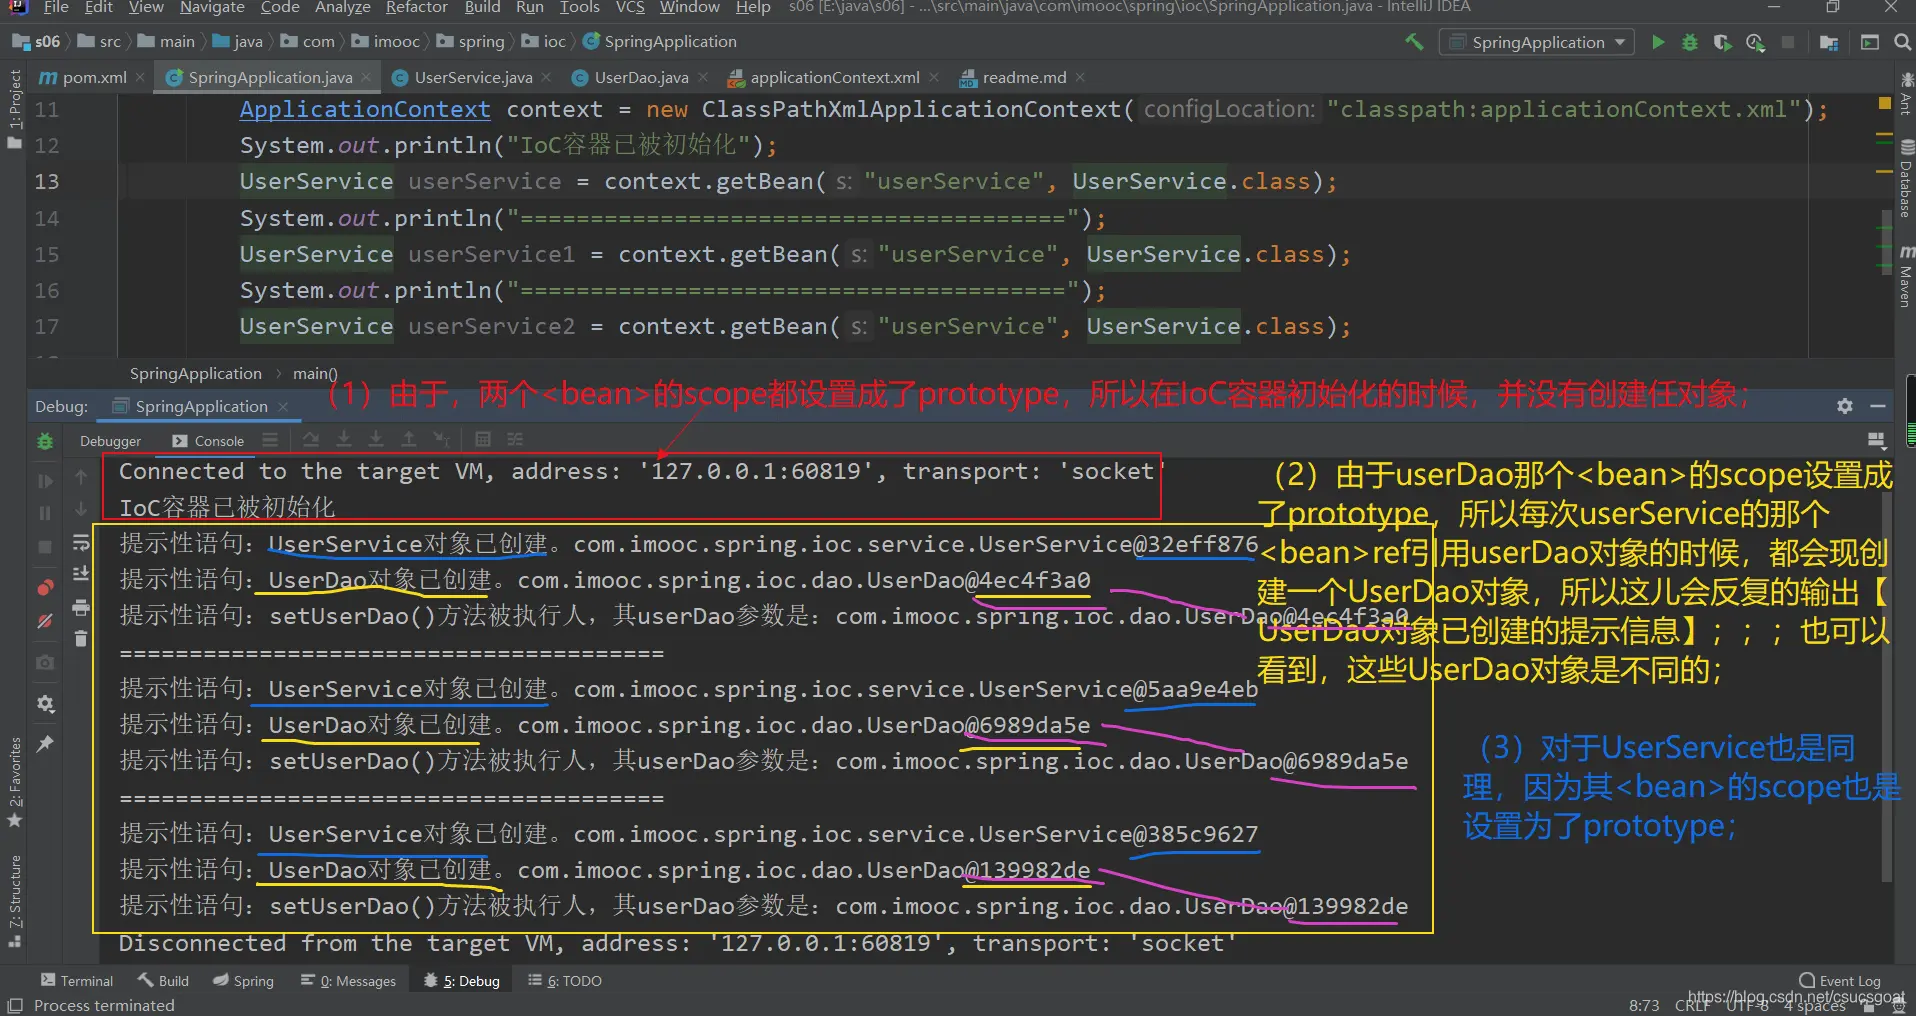The image size is (1916, 1016).
Task: Open Project Structure from top toolbar
Action: pos(1829,42)
